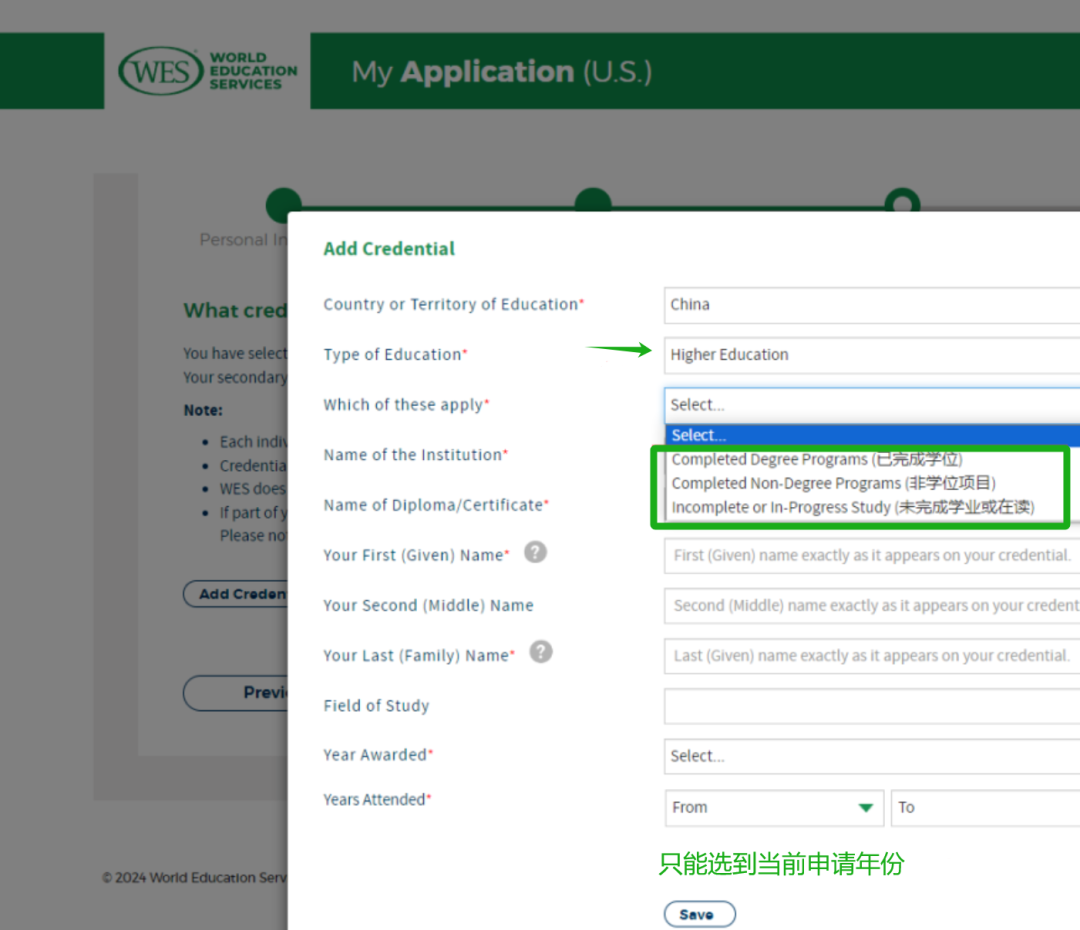The width and height of the screenshot is (1080, 930).
Task: Click the Previous button on the page
Action: (237, 693)
